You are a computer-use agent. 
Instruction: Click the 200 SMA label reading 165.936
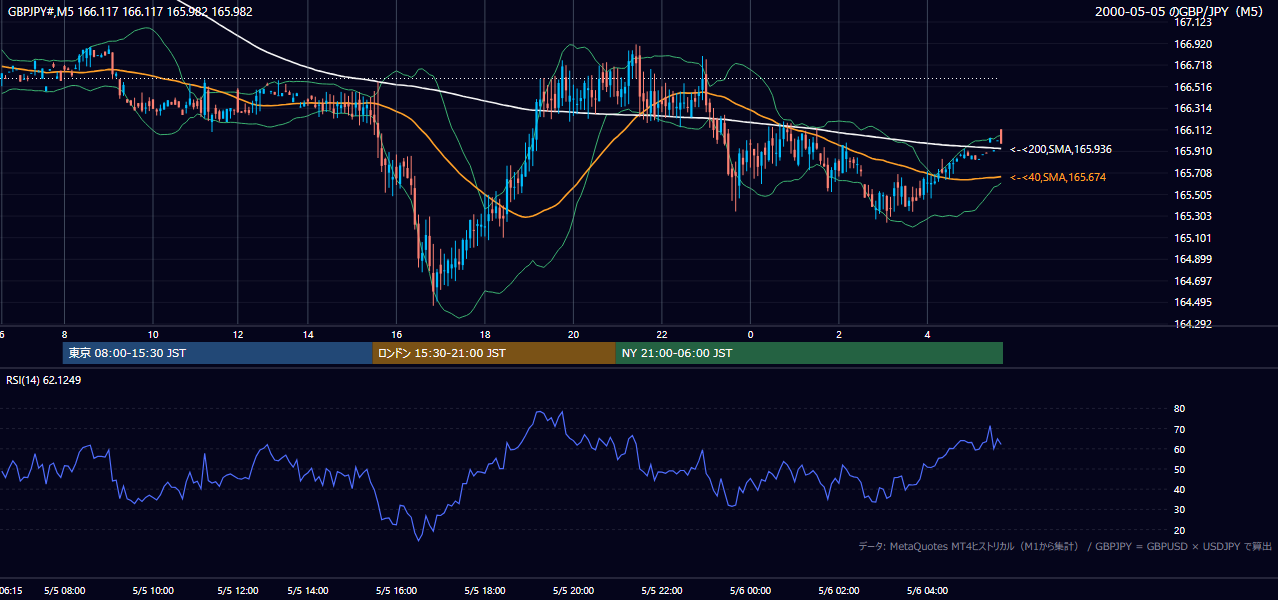click(x=1061, y=149)
